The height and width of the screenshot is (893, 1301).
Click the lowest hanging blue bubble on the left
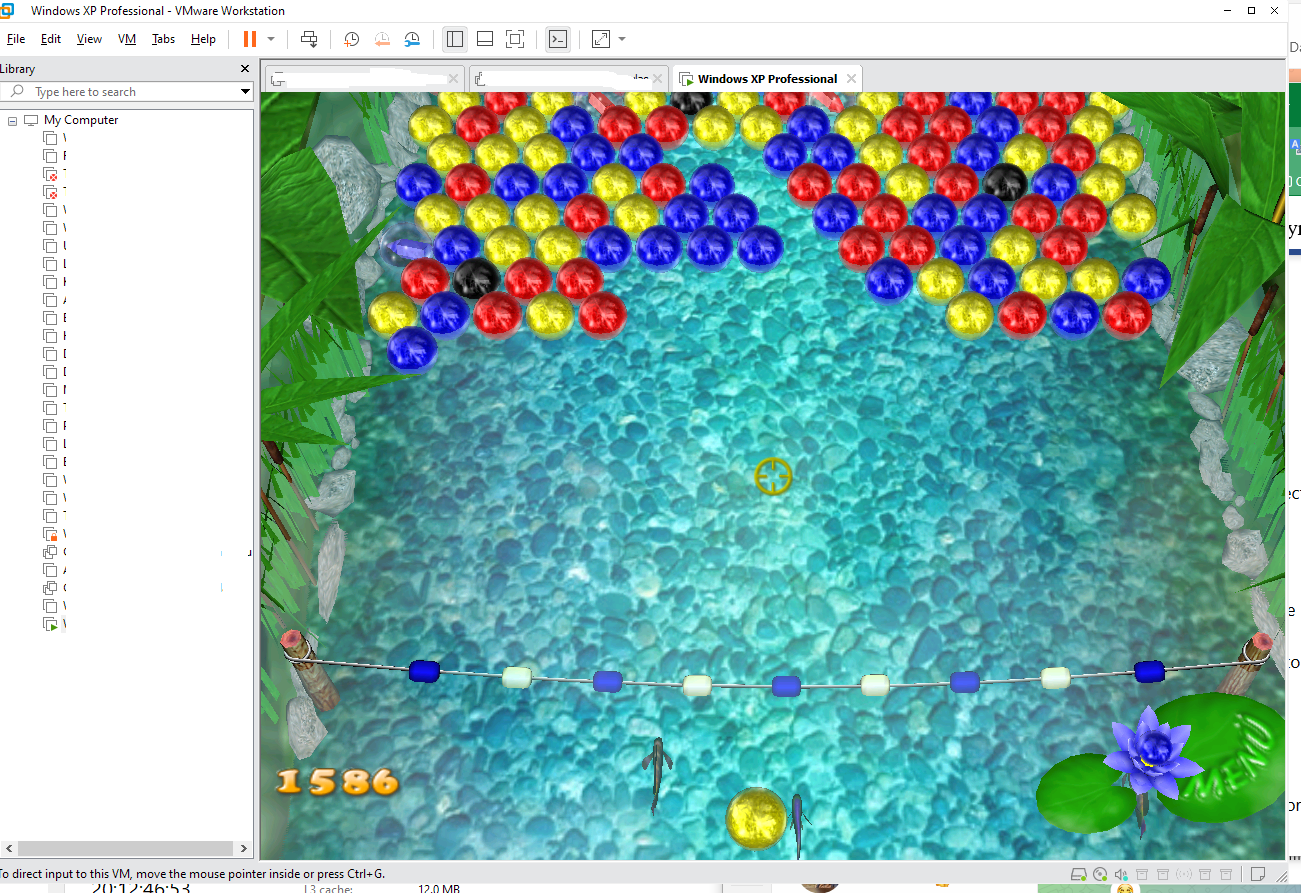[x=412, y=349]
